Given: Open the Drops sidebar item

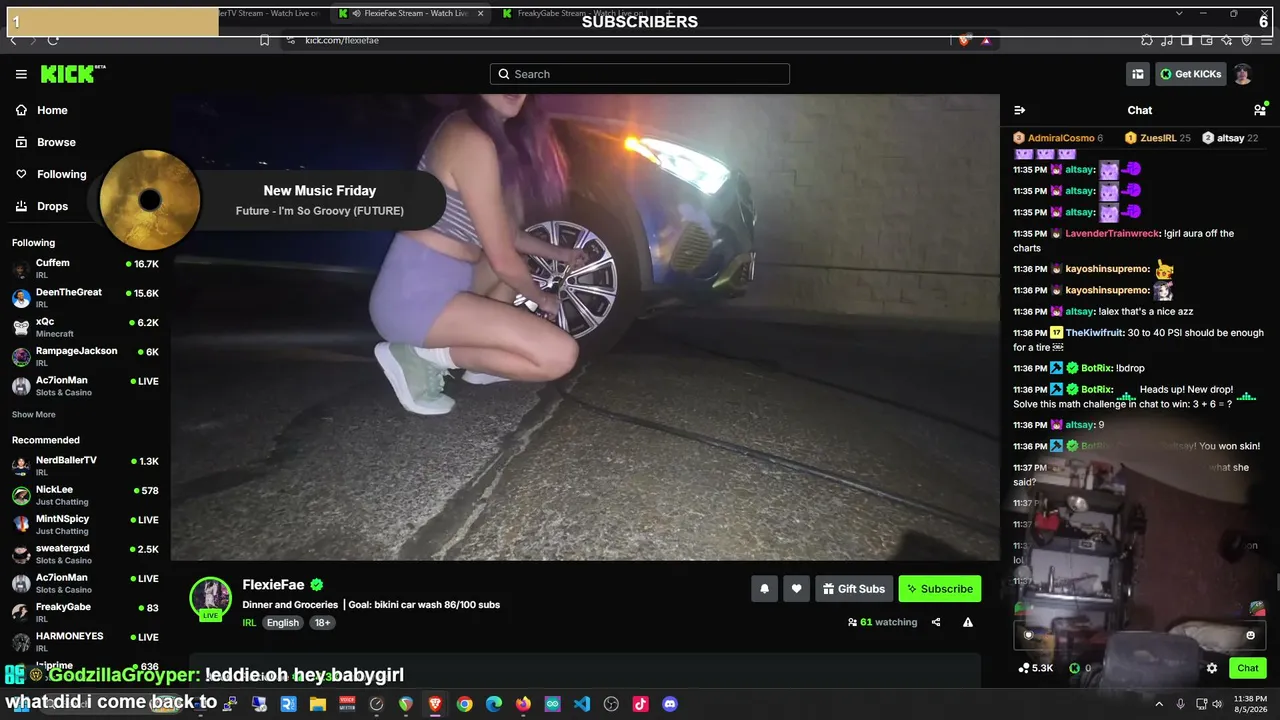Looking at the screenshot, I should 52,206.
